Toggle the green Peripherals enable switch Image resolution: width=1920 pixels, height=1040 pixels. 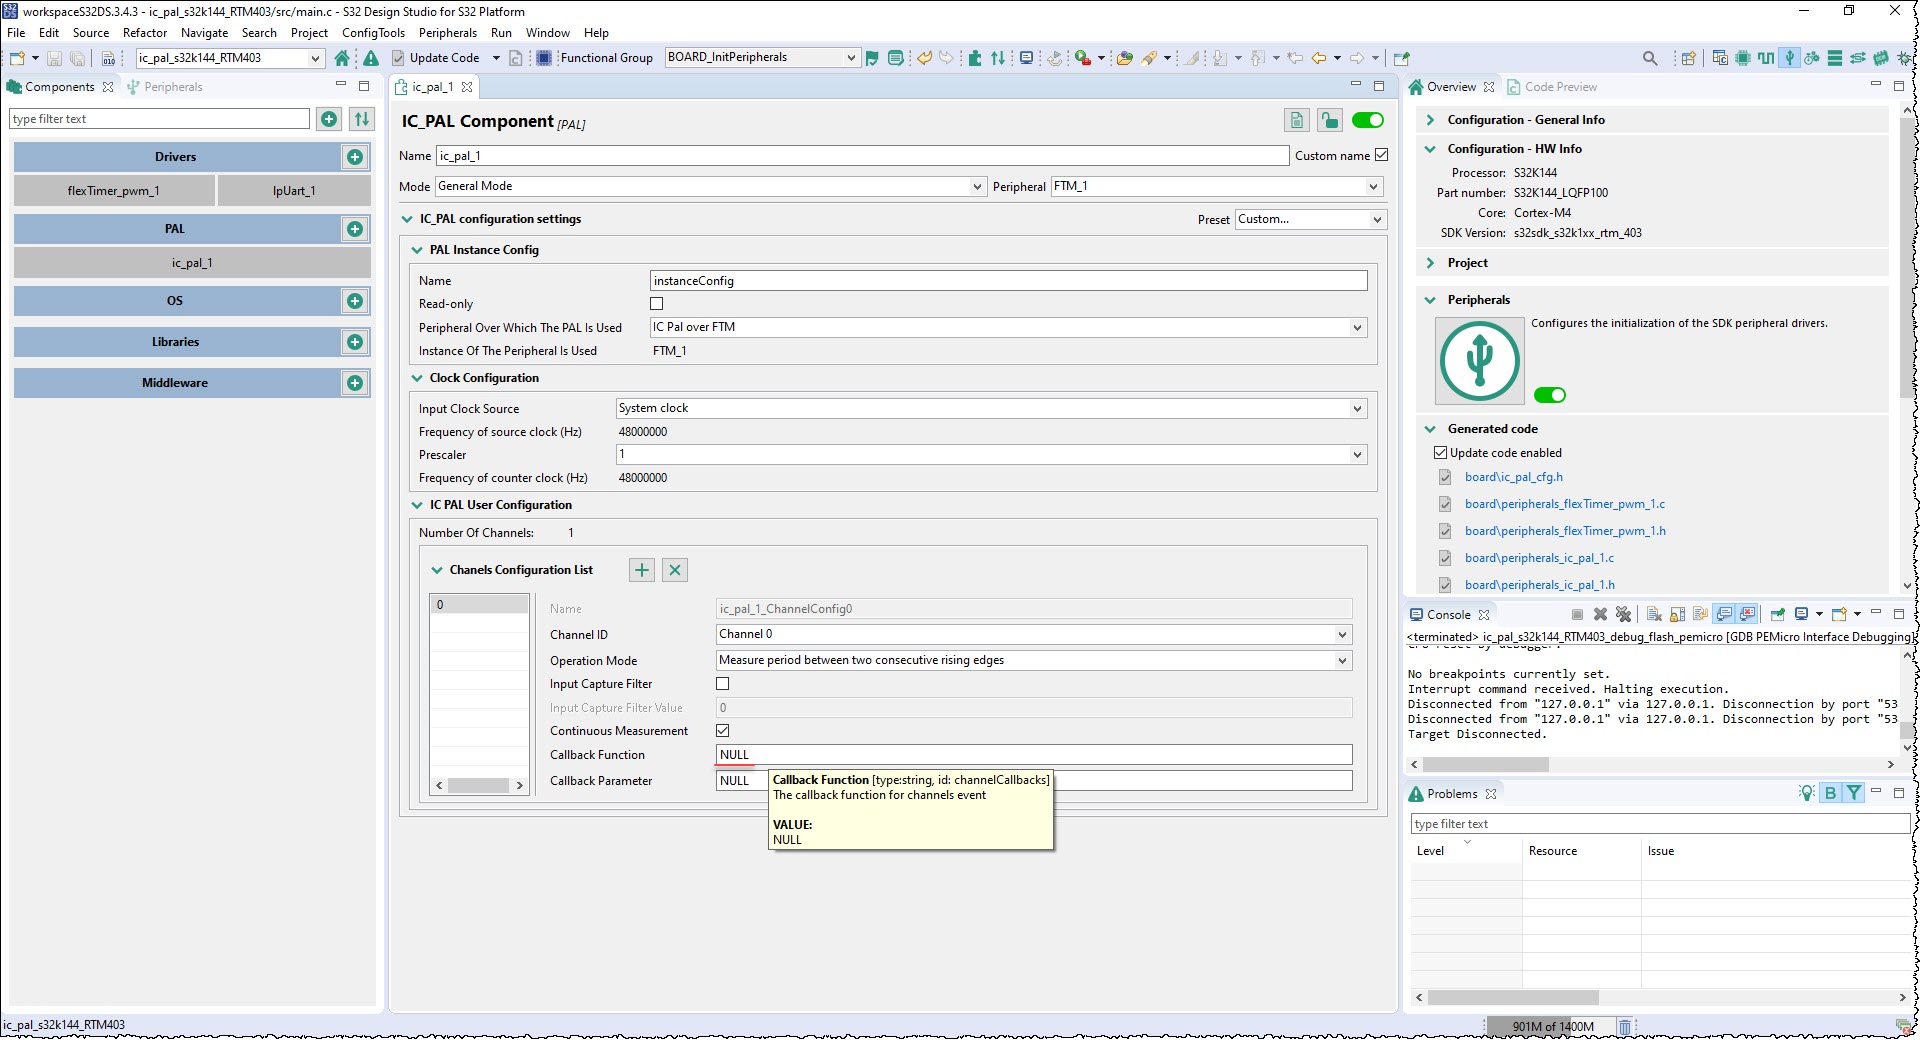tap(1550, 394)
